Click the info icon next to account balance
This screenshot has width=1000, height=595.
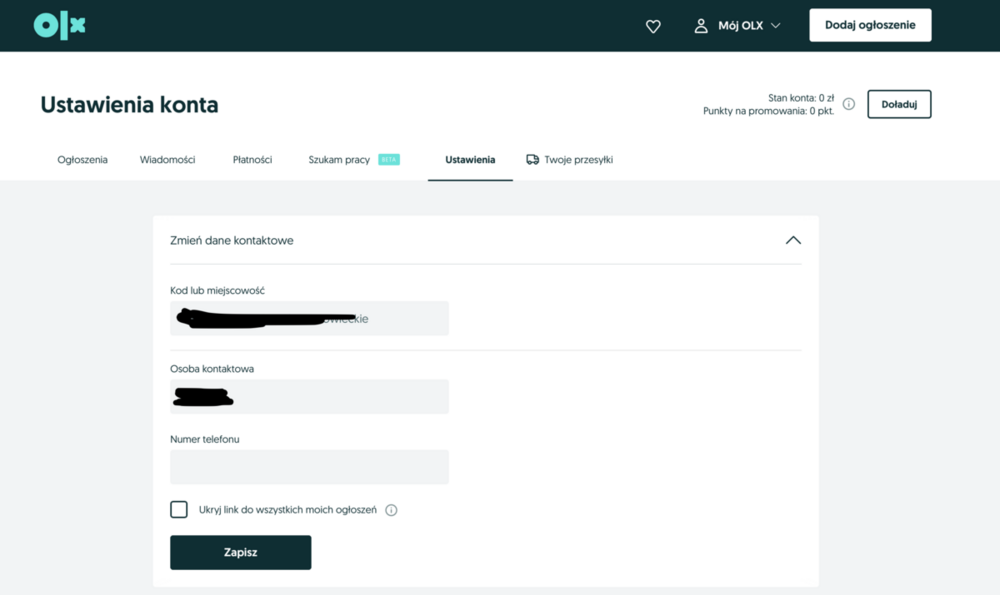click(x=848, y=103)
